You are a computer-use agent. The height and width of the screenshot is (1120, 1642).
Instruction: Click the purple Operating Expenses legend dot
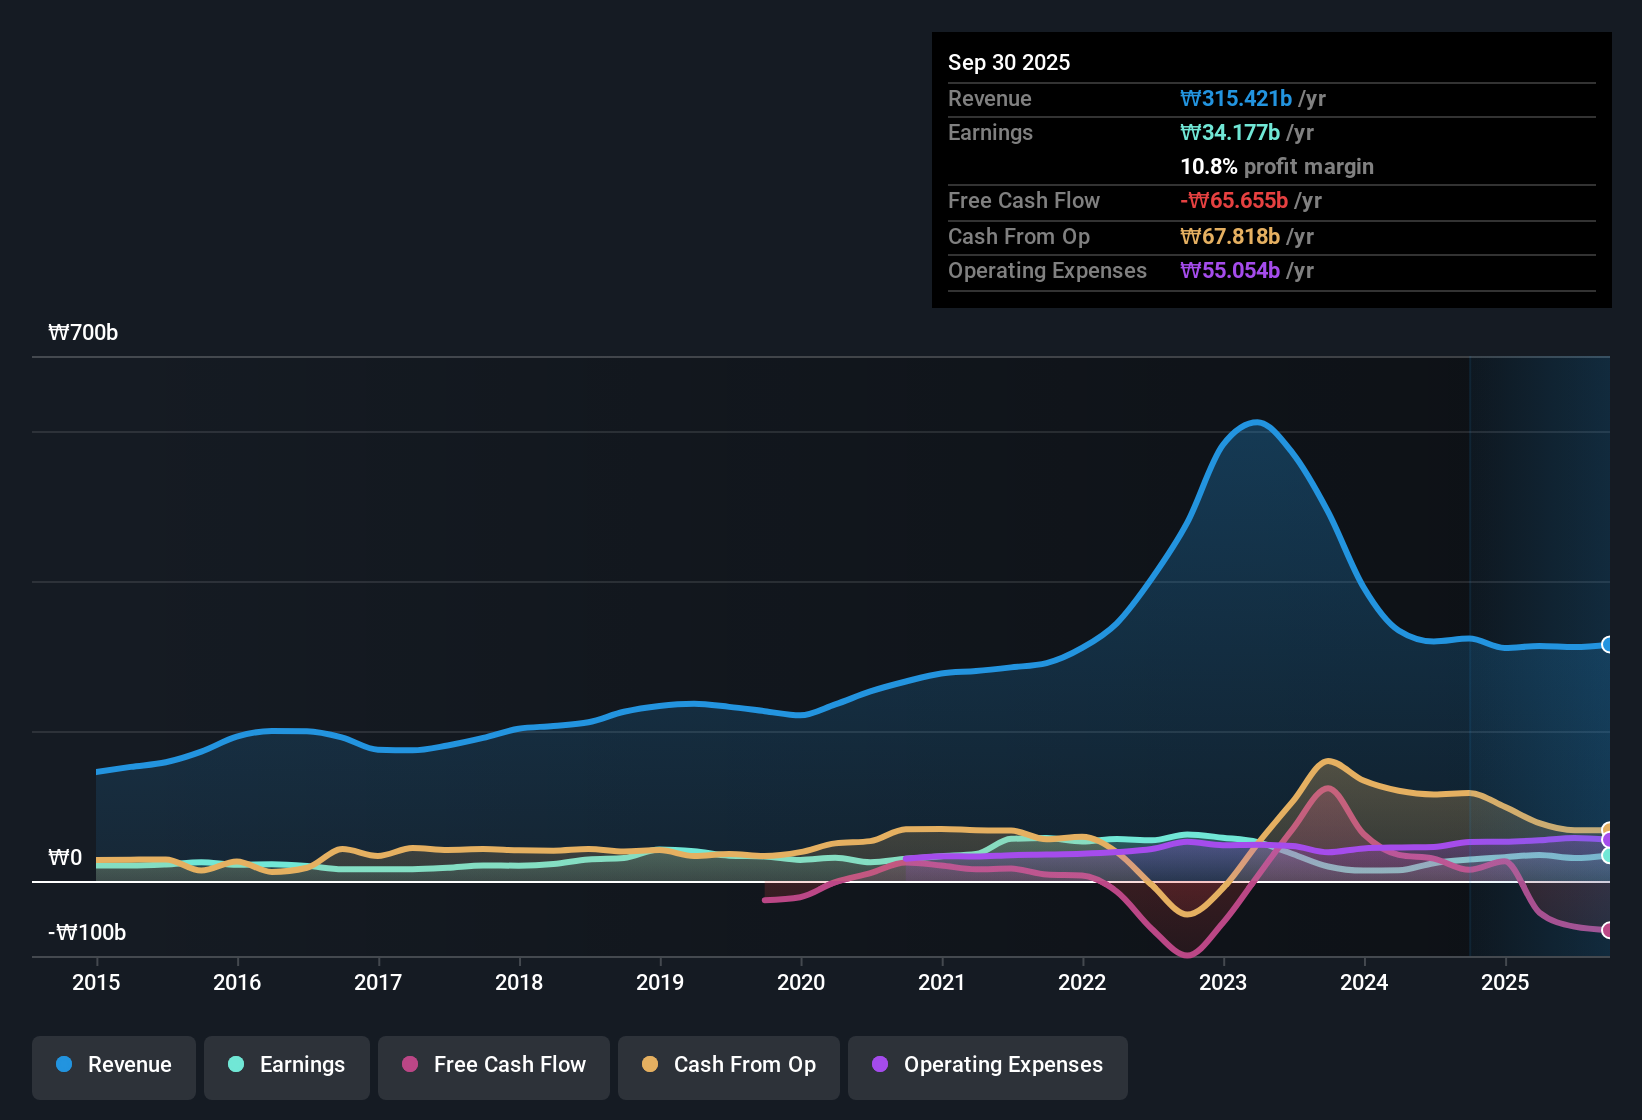[879, 1065]
